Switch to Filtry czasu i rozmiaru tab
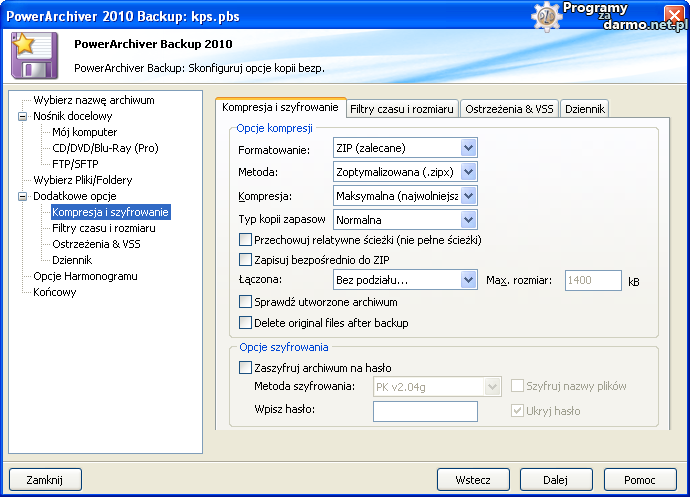Screen dimensions: 690x497 [x=402, y=108]
